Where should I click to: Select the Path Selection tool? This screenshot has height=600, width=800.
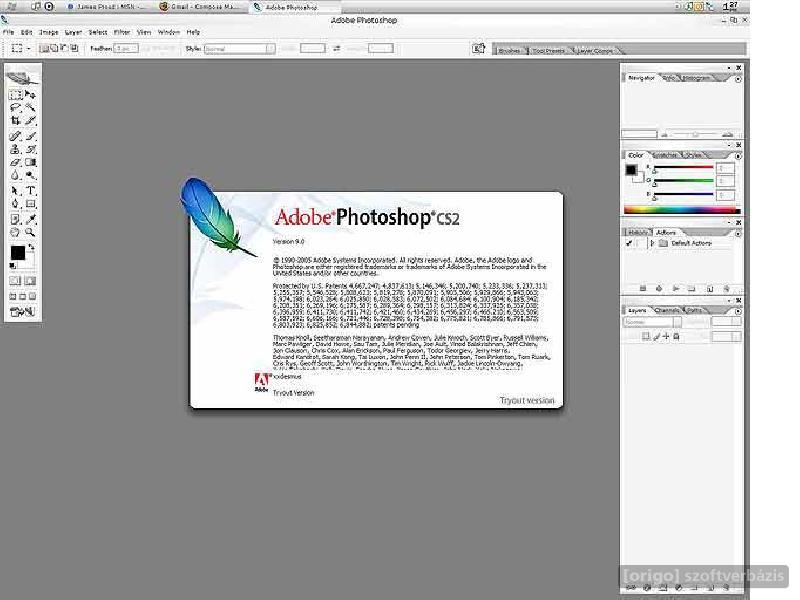(15, 191)
